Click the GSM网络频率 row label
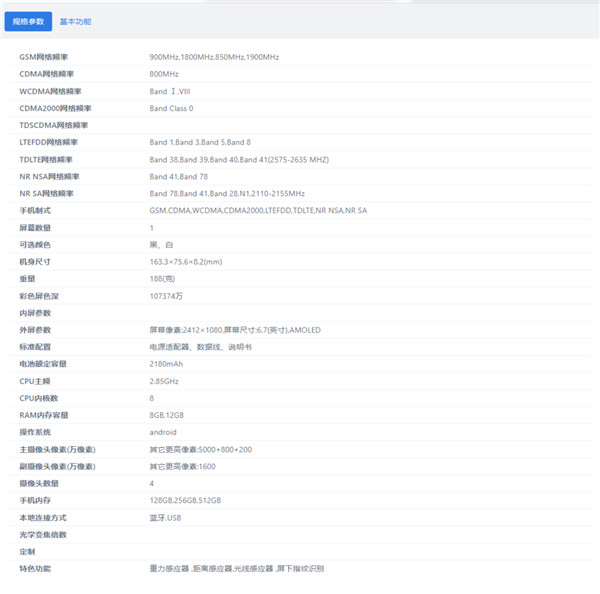This screenshot has width=600, height=594. (x=44, y=57)
